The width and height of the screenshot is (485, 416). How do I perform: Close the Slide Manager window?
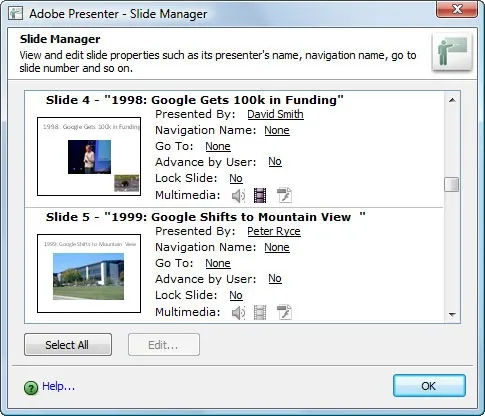(x=457, y=9)
